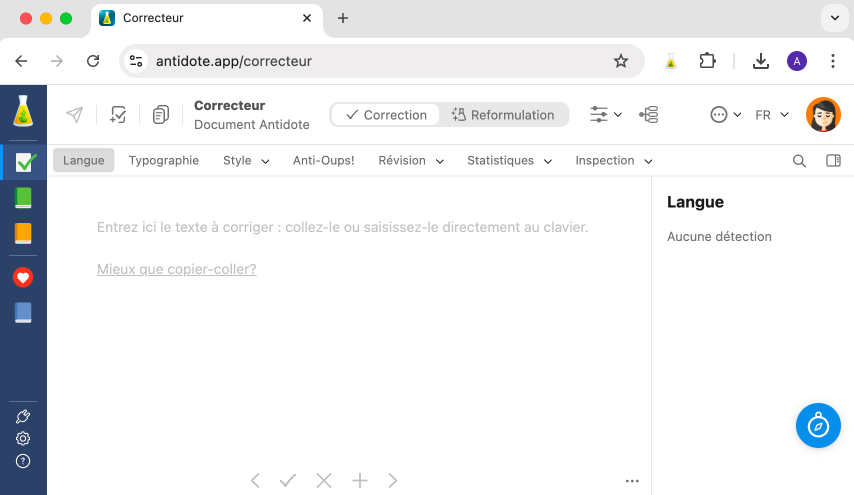
Task: Click the 'Mieux que copier-coller?' link
Action: 176,269
